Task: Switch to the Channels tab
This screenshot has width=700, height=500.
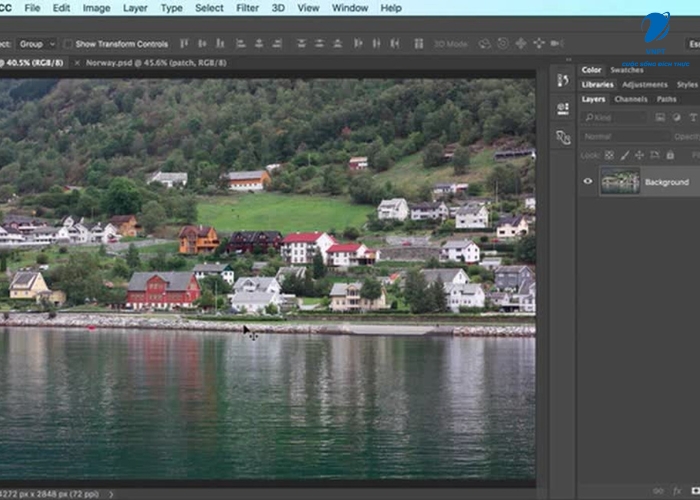Action: 631,99
